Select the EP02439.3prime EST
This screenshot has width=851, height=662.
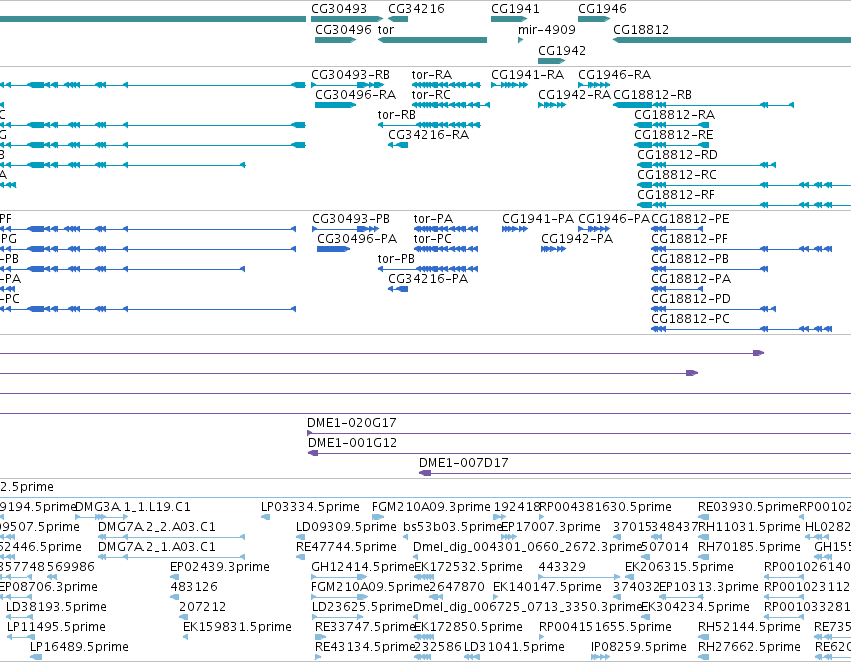point(175,577)
